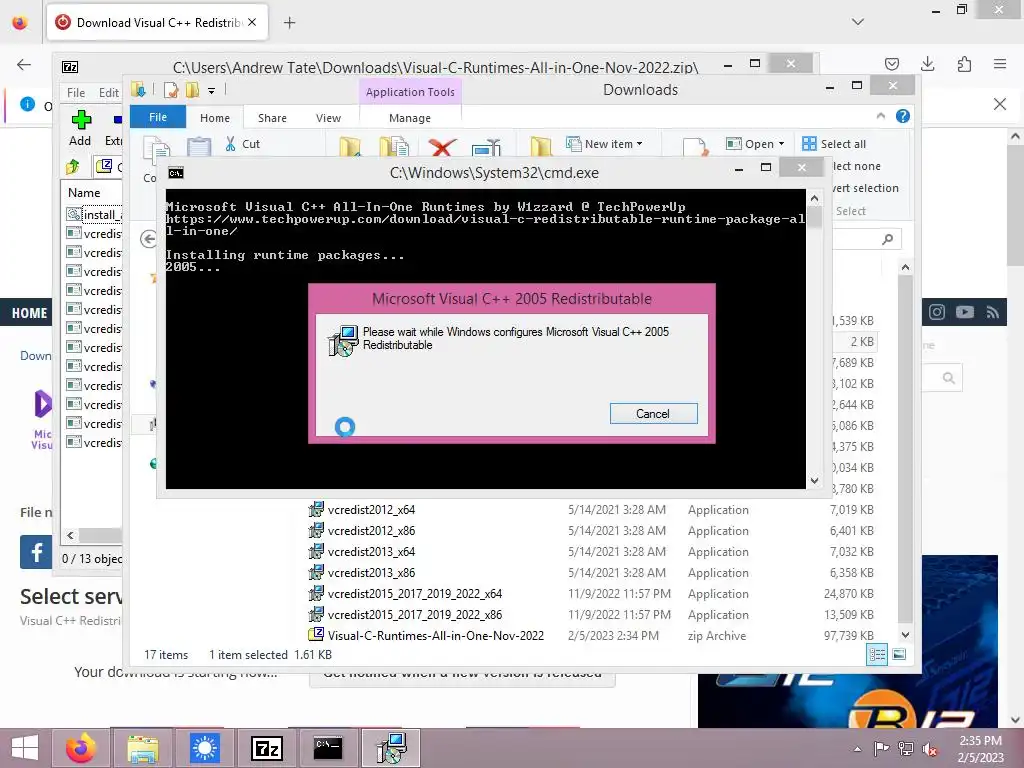This screenshot has height=768, width=1024.
Task: Open Firefox from the taskbar
Action: pos(81,748)
